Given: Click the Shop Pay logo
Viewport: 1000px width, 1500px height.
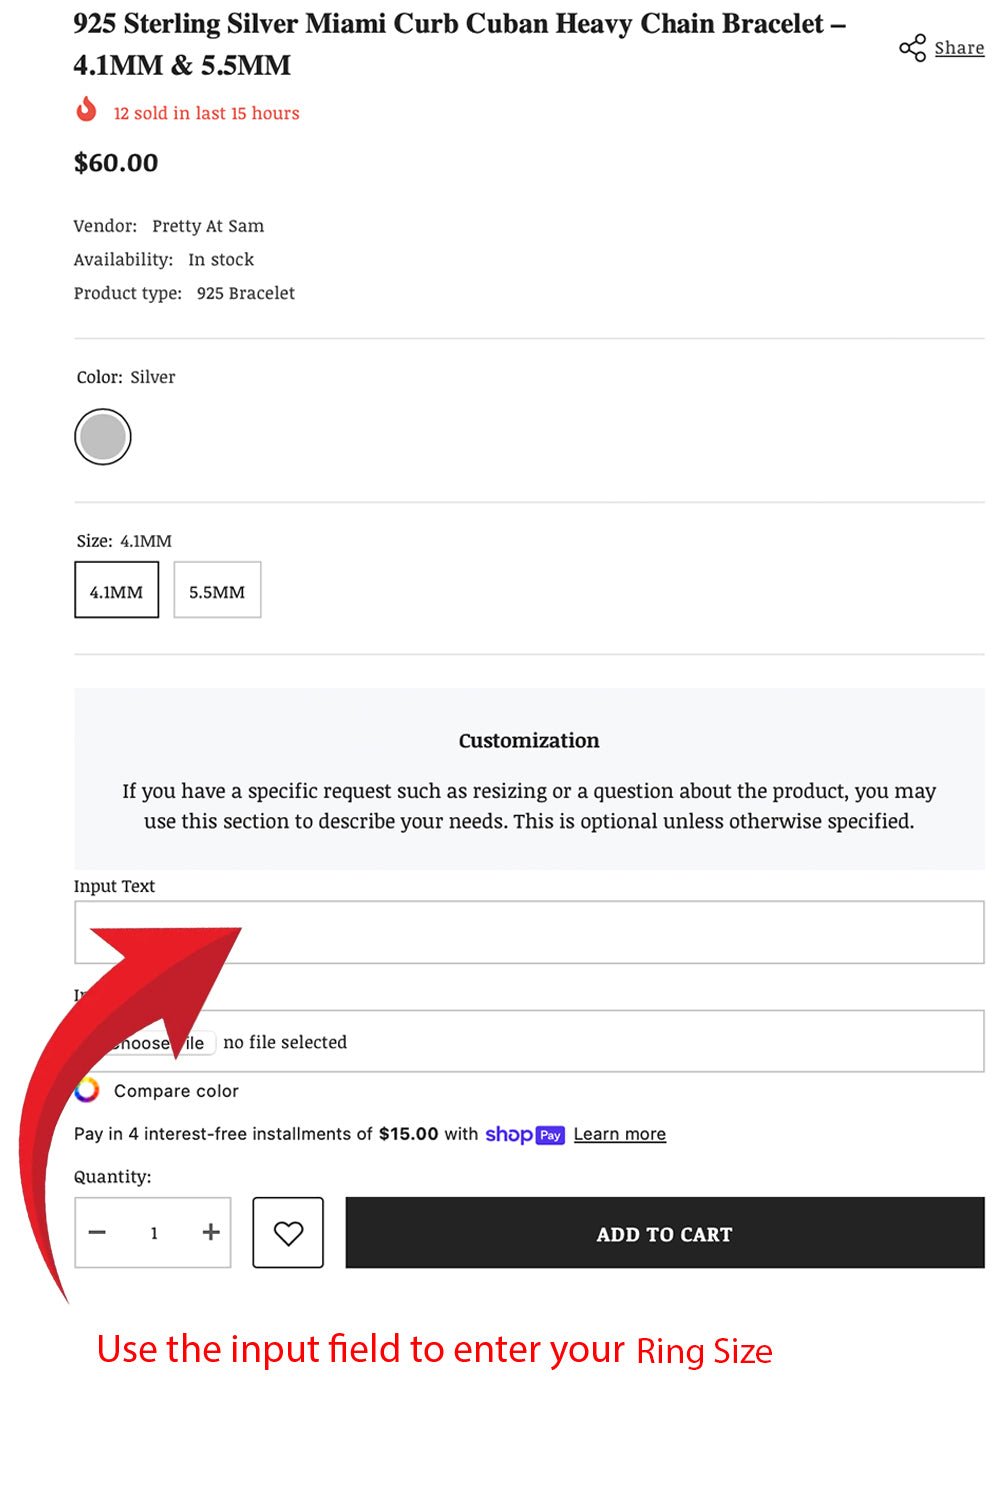Looking at the screenshot, I should [x=525, y=1135].
